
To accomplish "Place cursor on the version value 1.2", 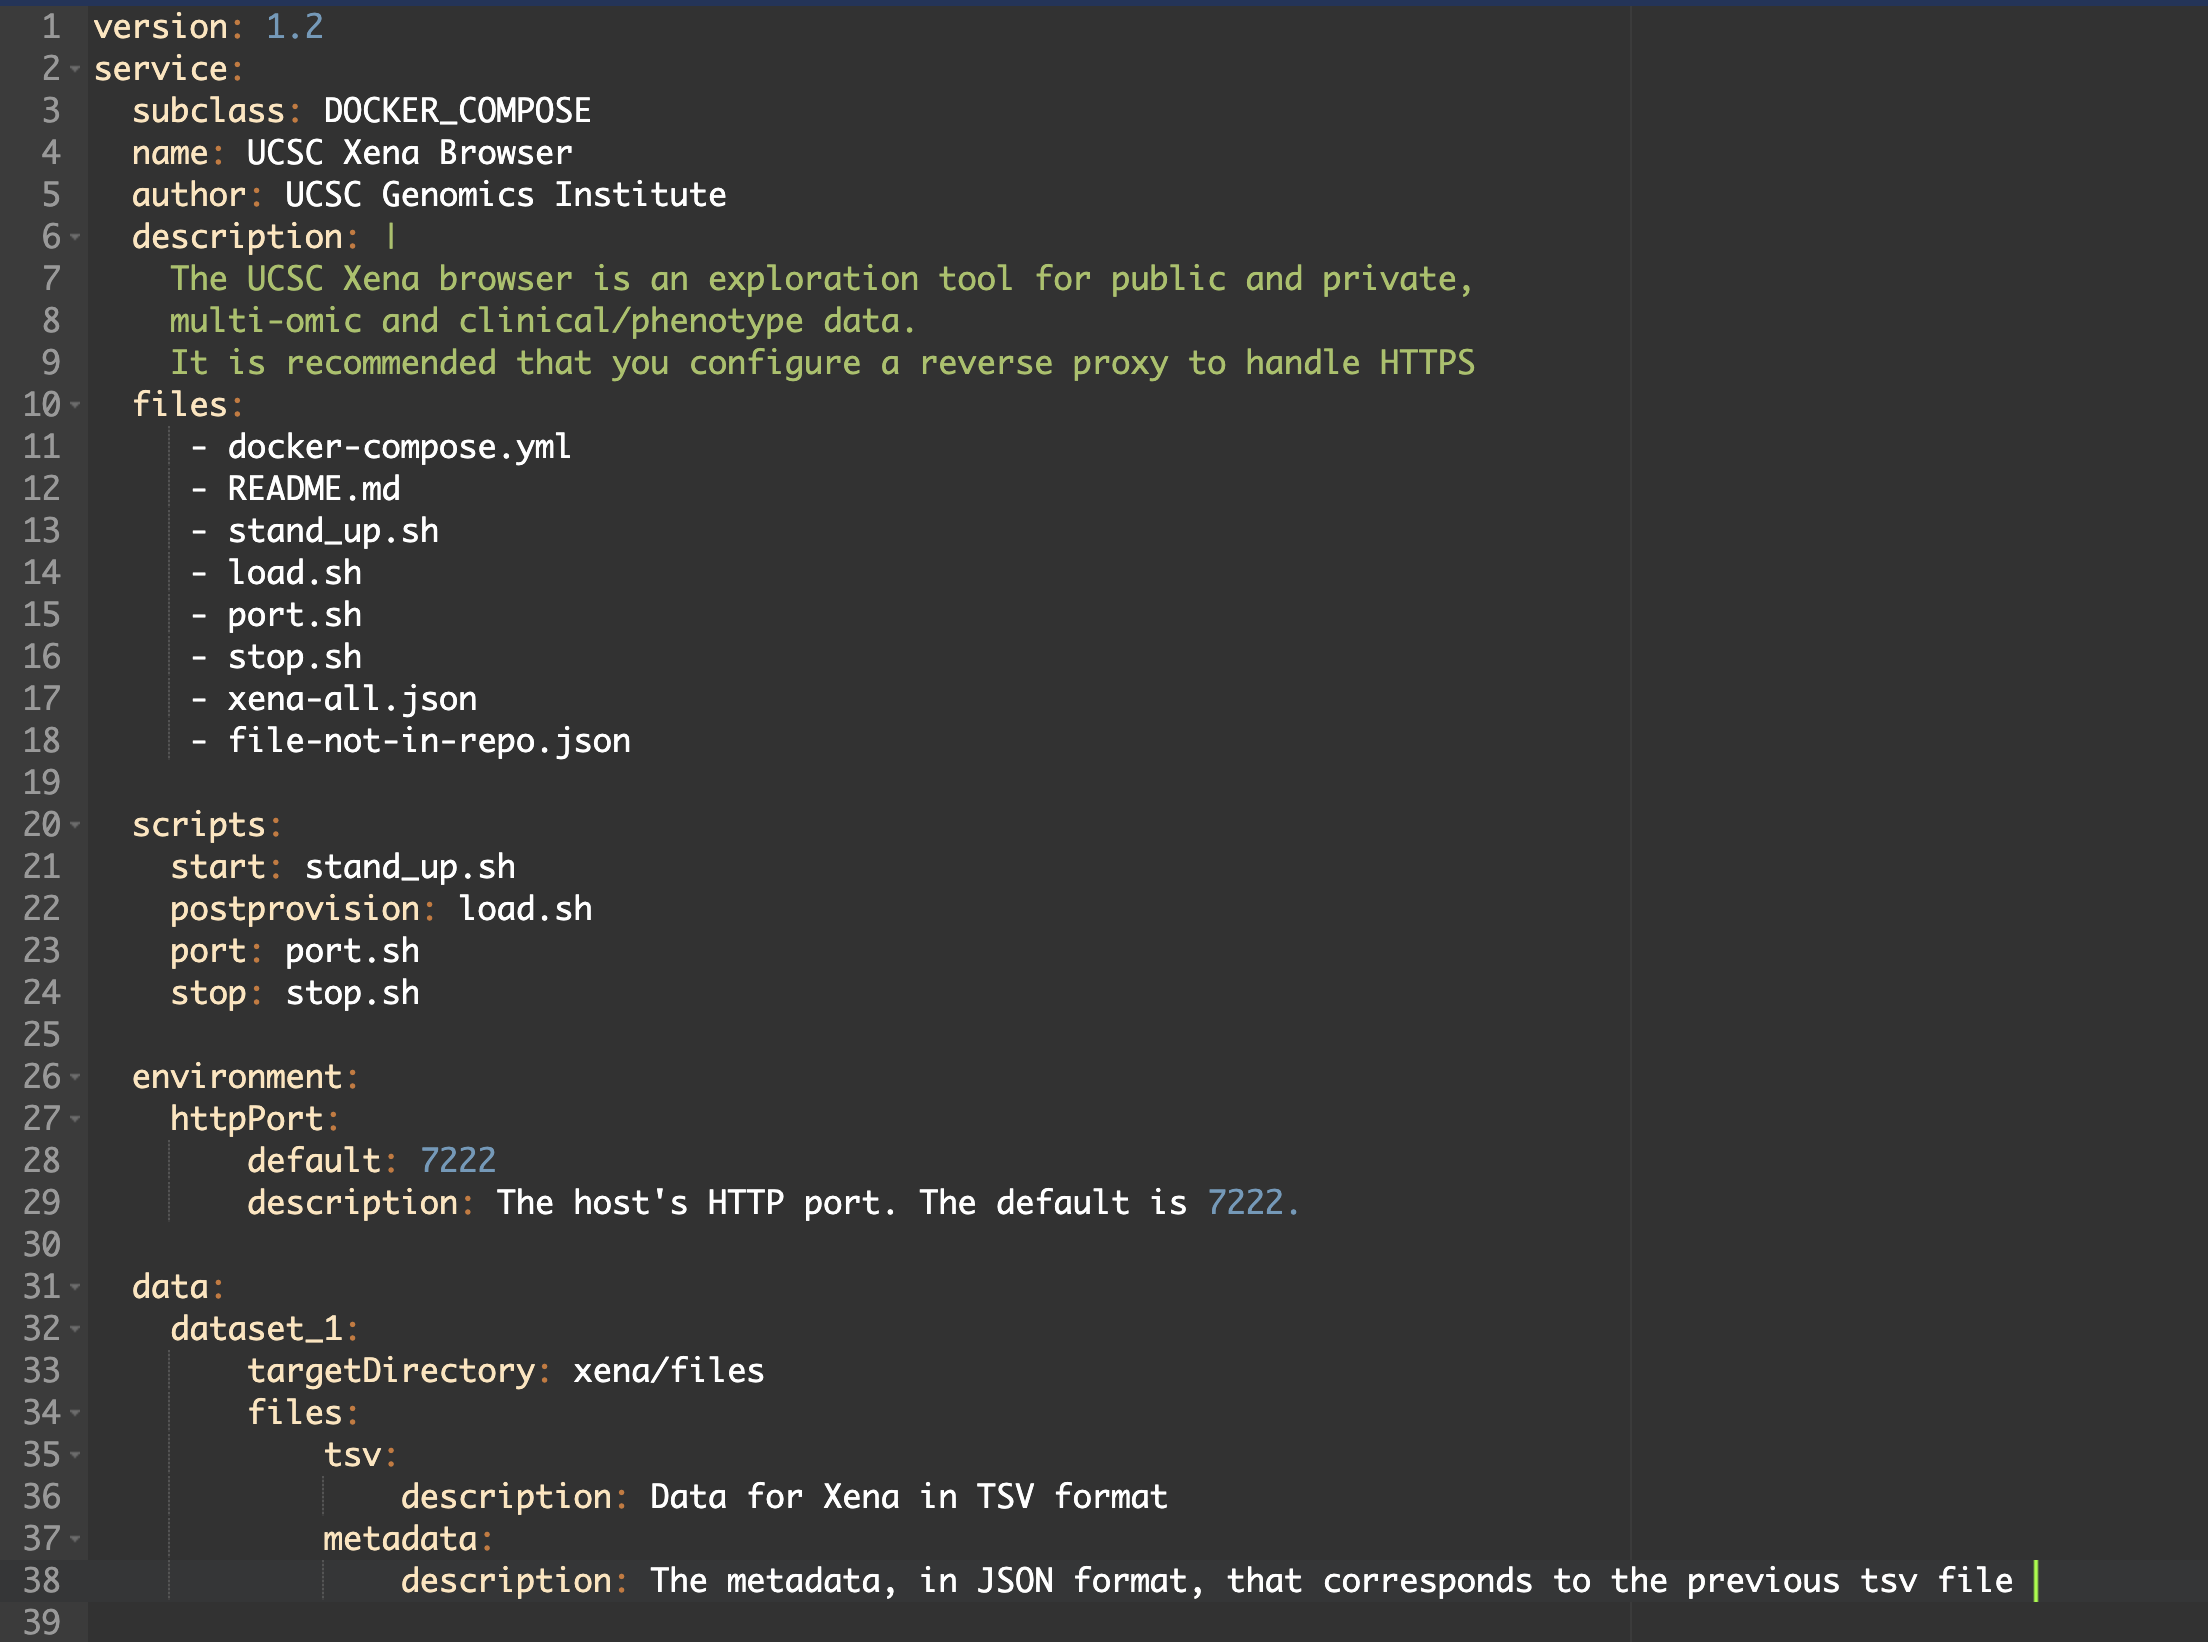I will coord(292,26).
